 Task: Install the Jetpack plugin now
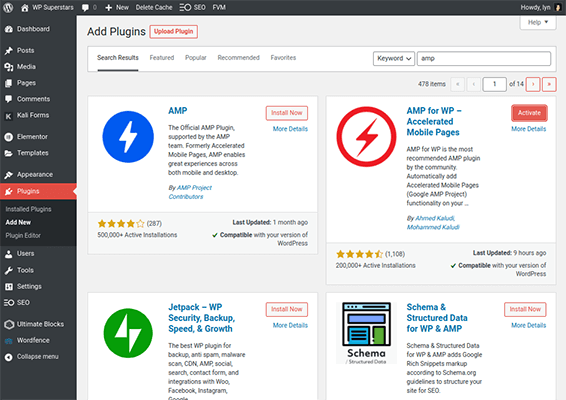pyautogui.click(x=287, y=309)
